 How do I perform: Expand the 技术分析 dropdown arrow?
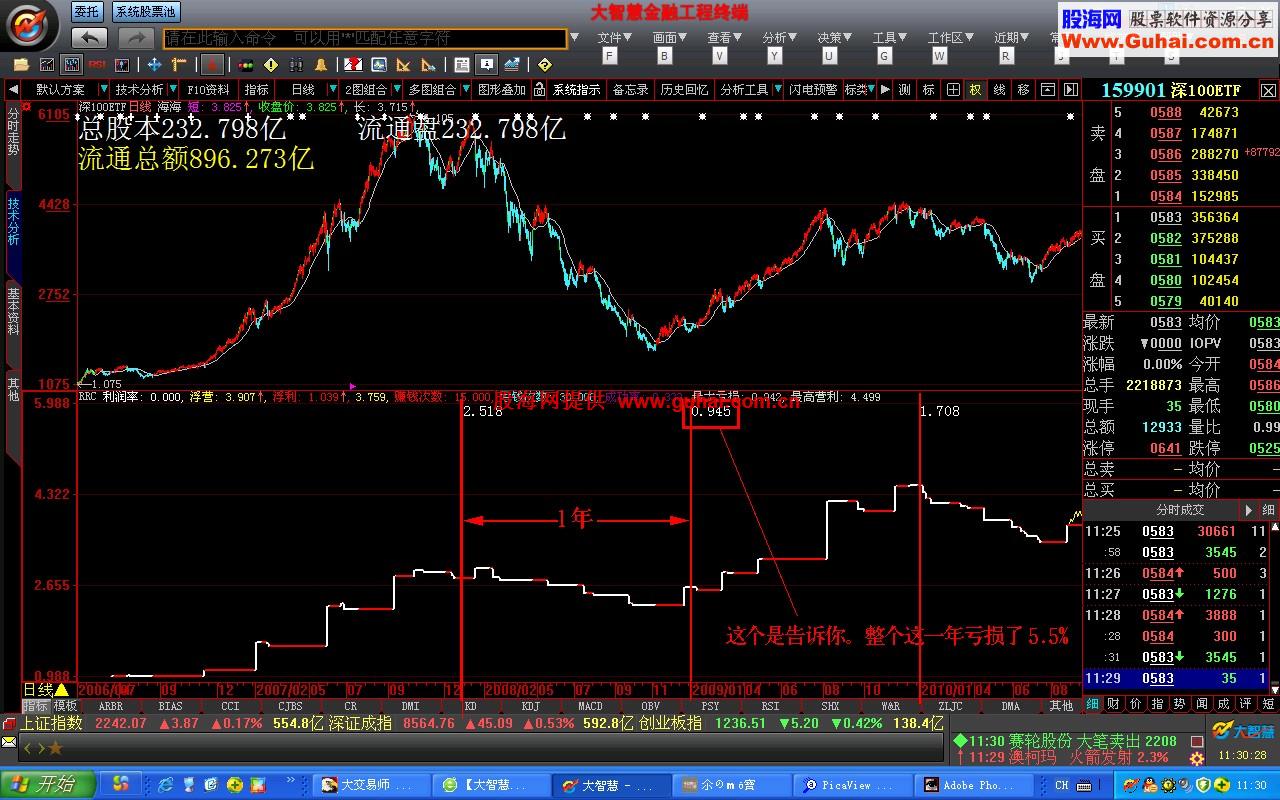point(173,90)
